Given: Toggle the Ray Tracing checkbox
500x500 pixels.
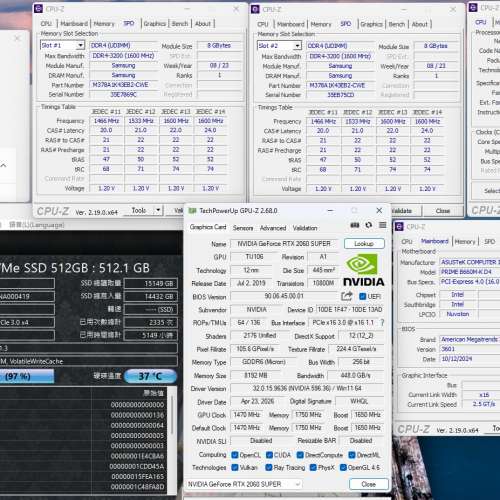Looking at the screenshot, I should point(269,468).
